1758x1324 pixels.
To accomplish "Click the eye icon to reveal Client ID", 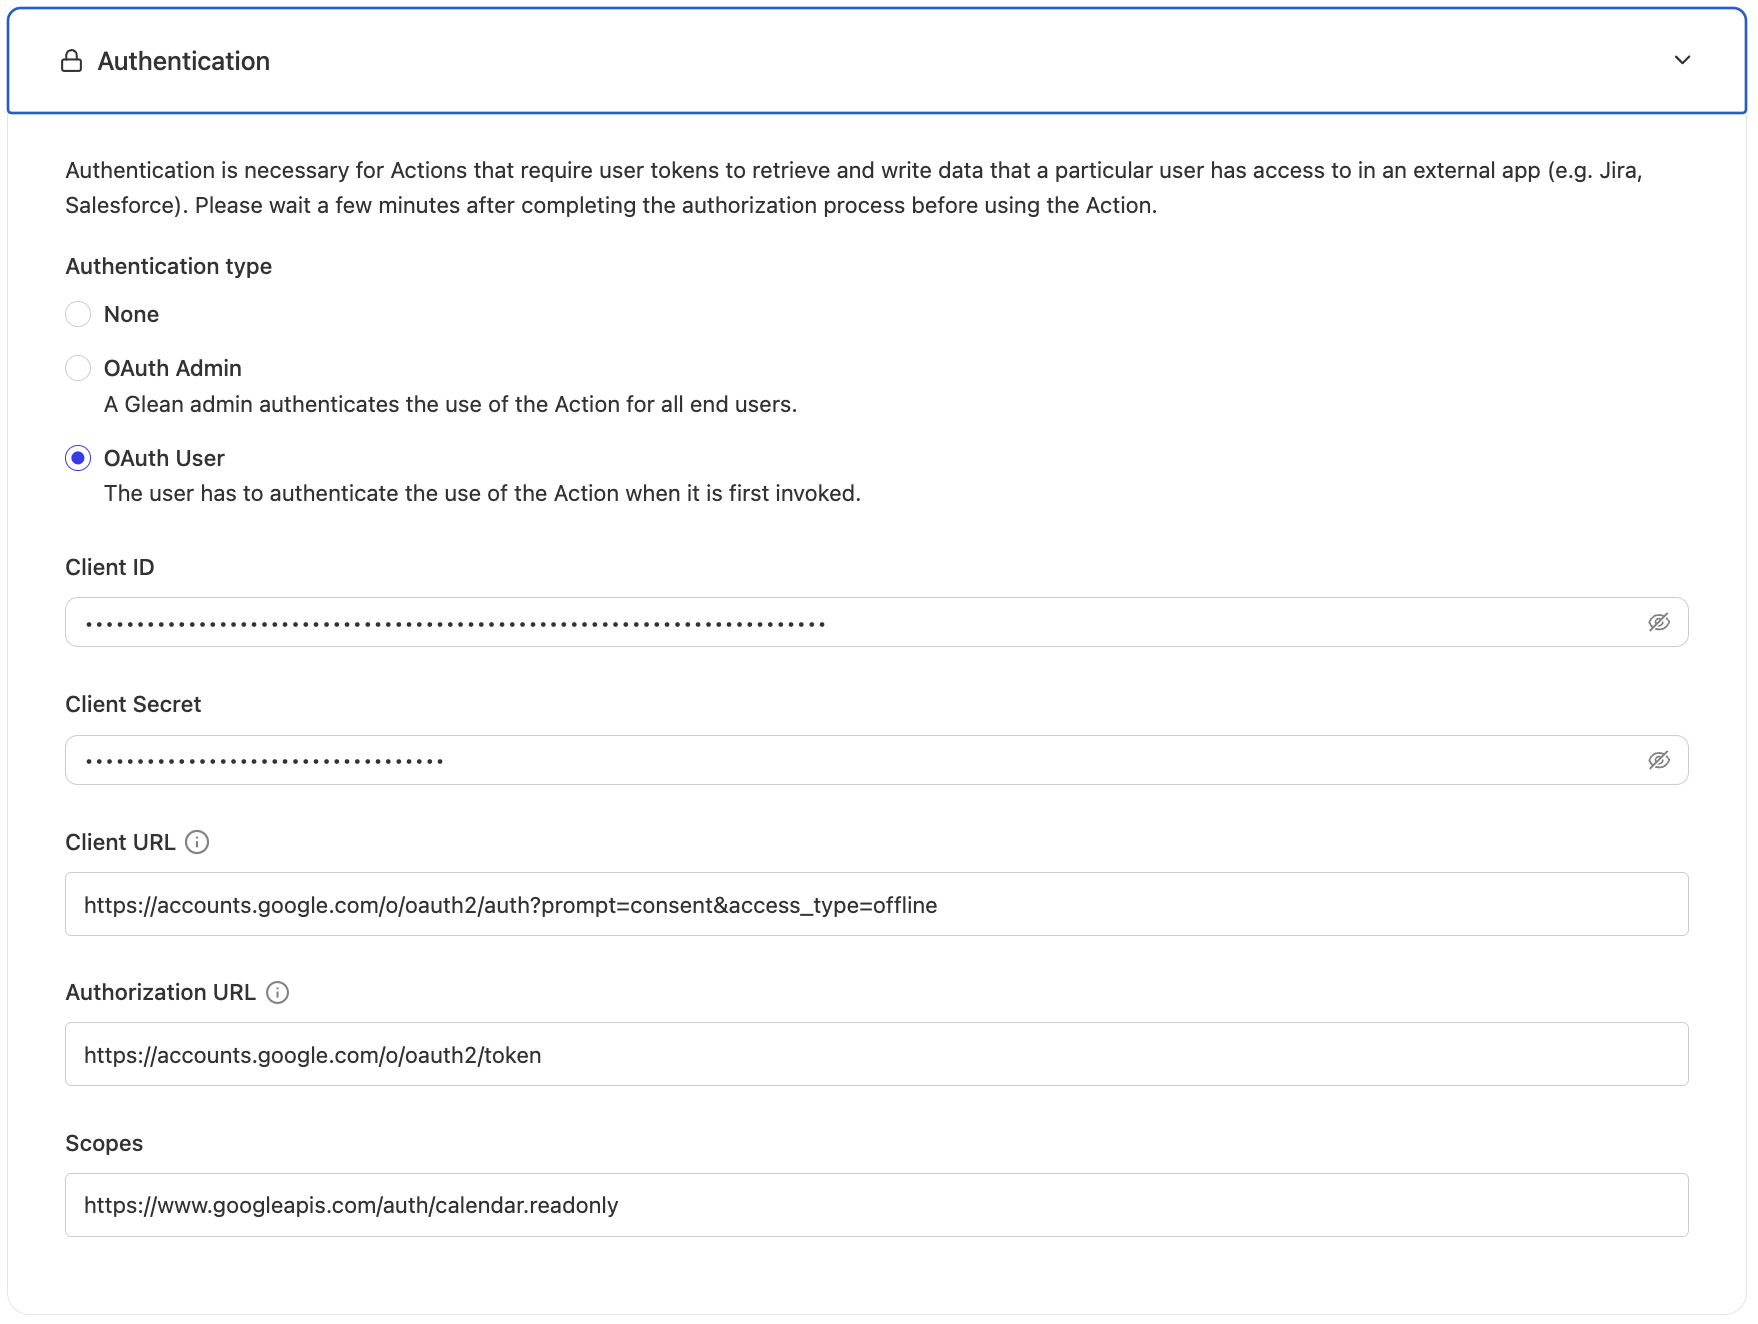I will coord(1659,621).
